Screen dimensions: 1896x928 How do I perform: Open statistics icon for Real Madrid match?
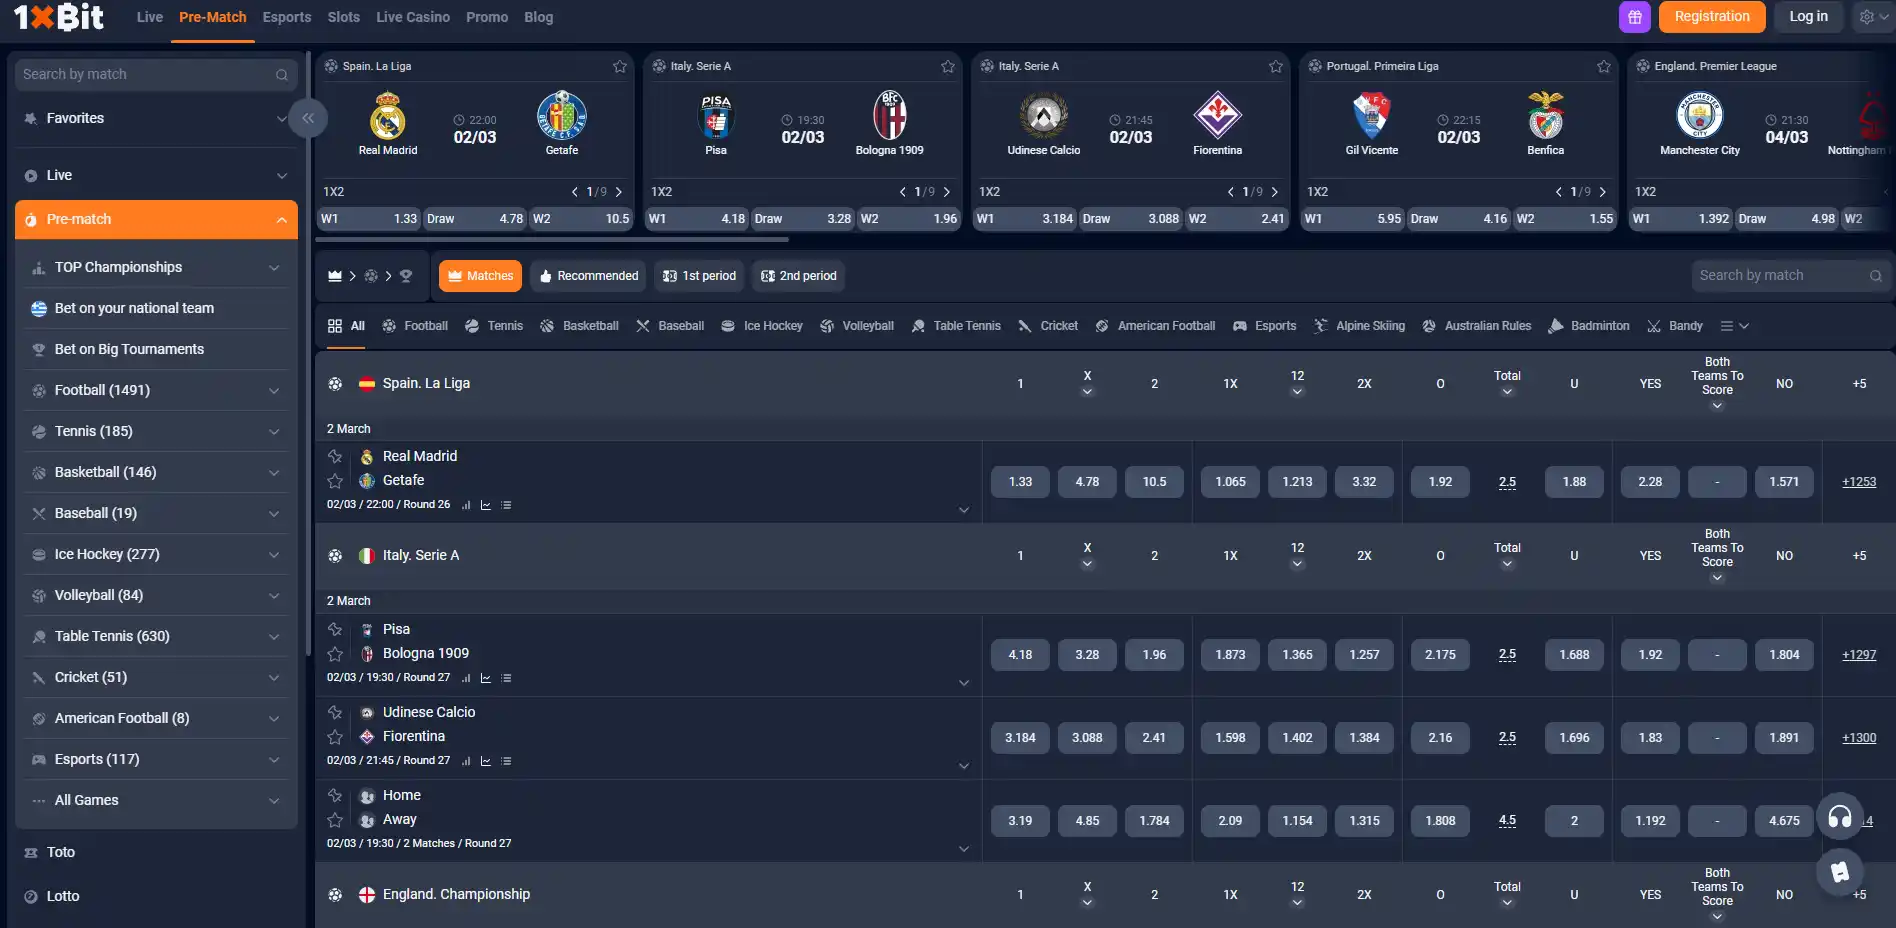click(x=467, y=505)
